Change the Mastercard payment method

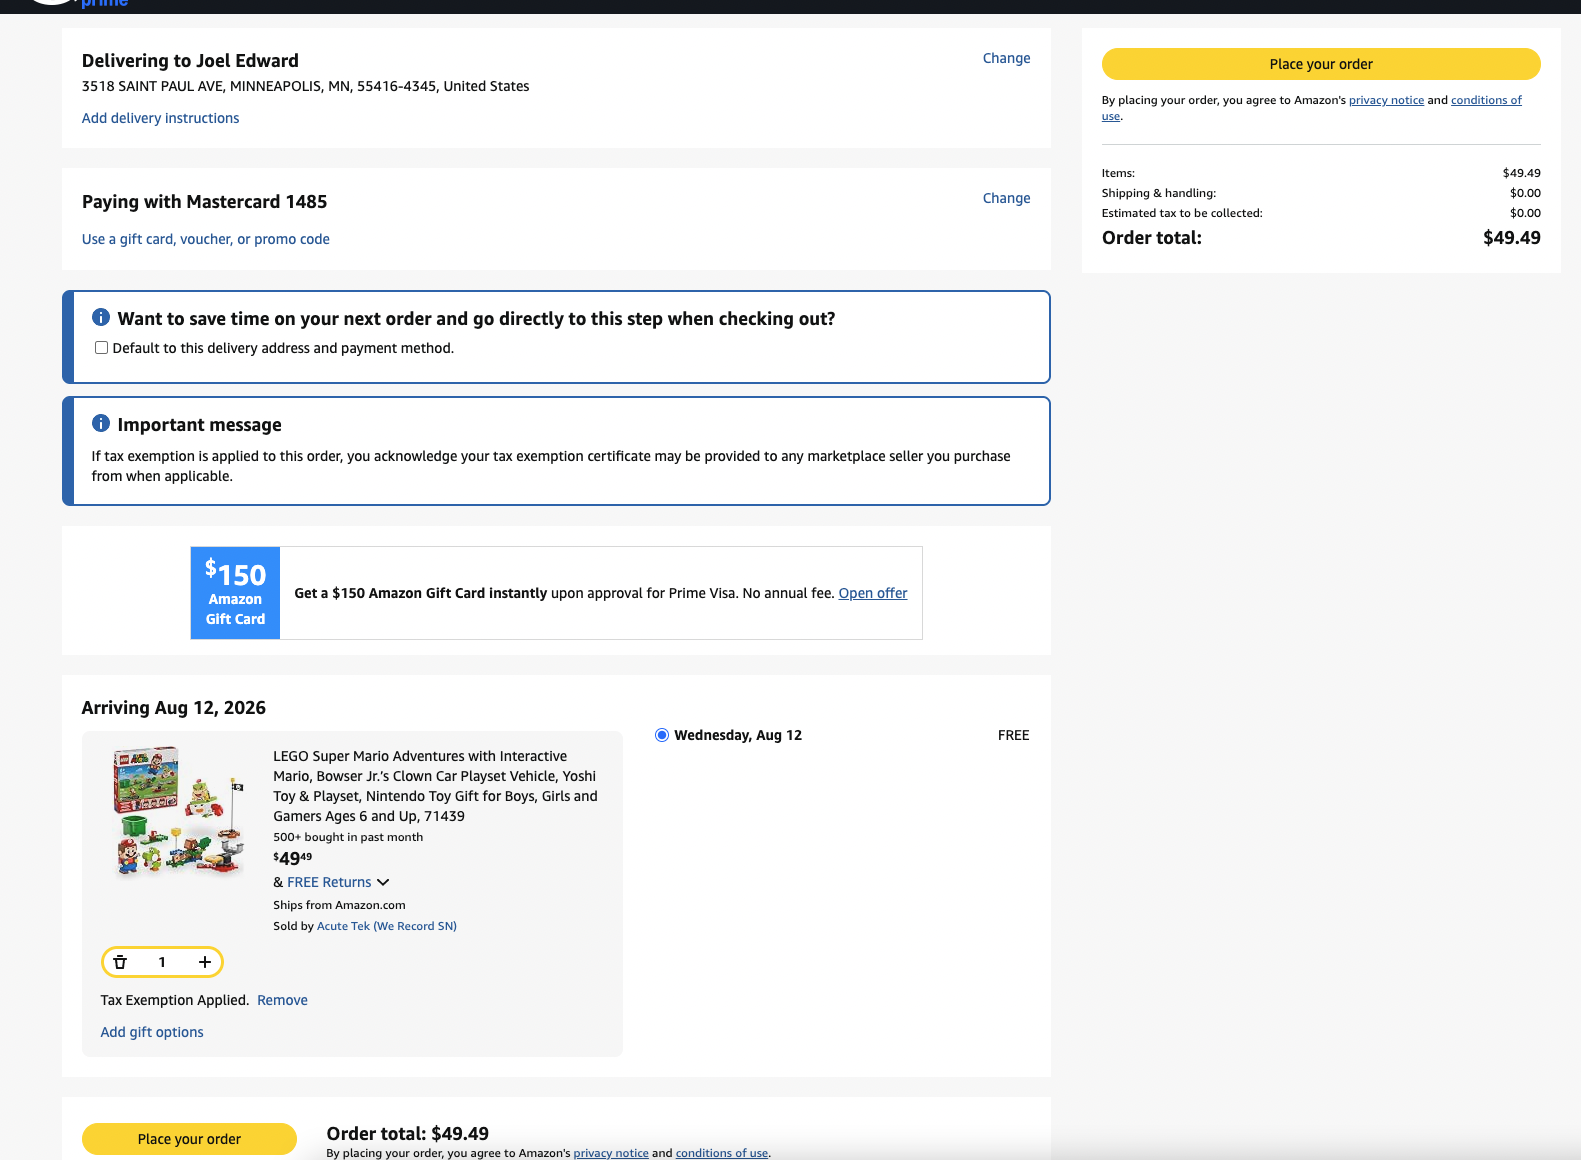1006,198
